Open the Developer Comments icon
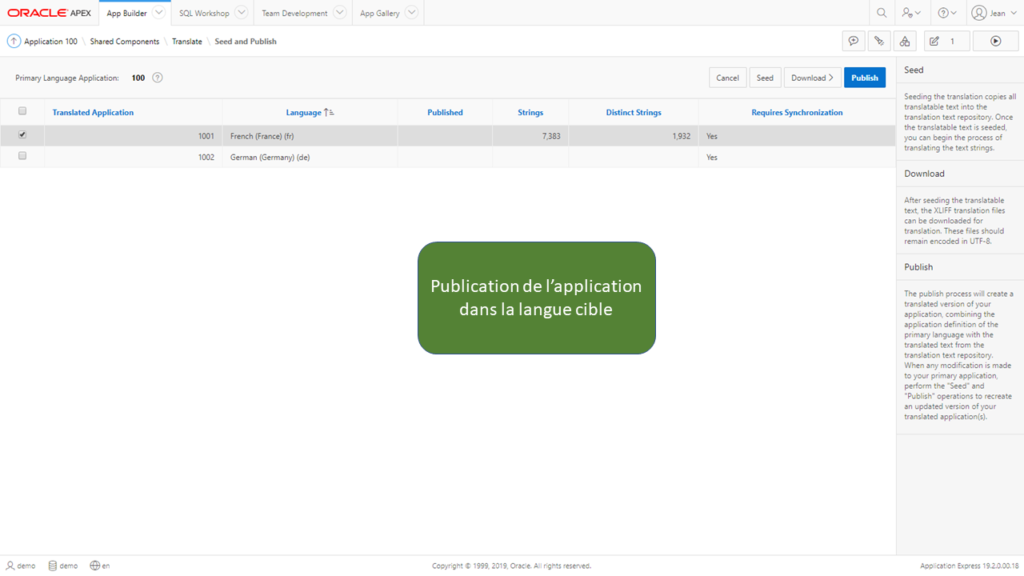This screenshot has width=1024, height=576. pos(879,41)
